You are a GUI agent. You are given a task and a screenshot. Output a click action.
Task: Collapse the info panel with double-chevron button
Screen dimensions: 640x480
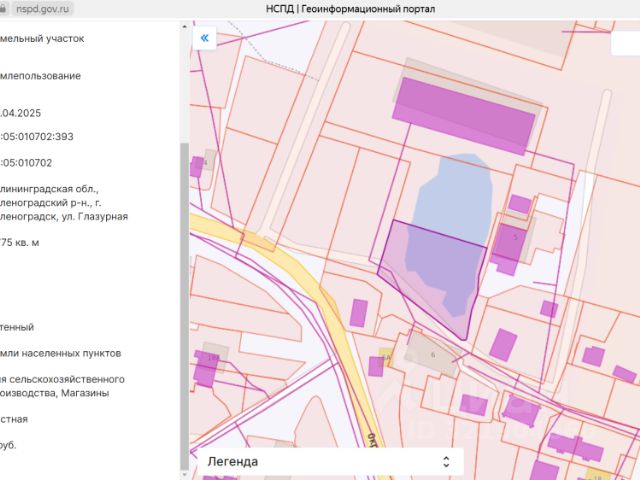coord(205,38)
